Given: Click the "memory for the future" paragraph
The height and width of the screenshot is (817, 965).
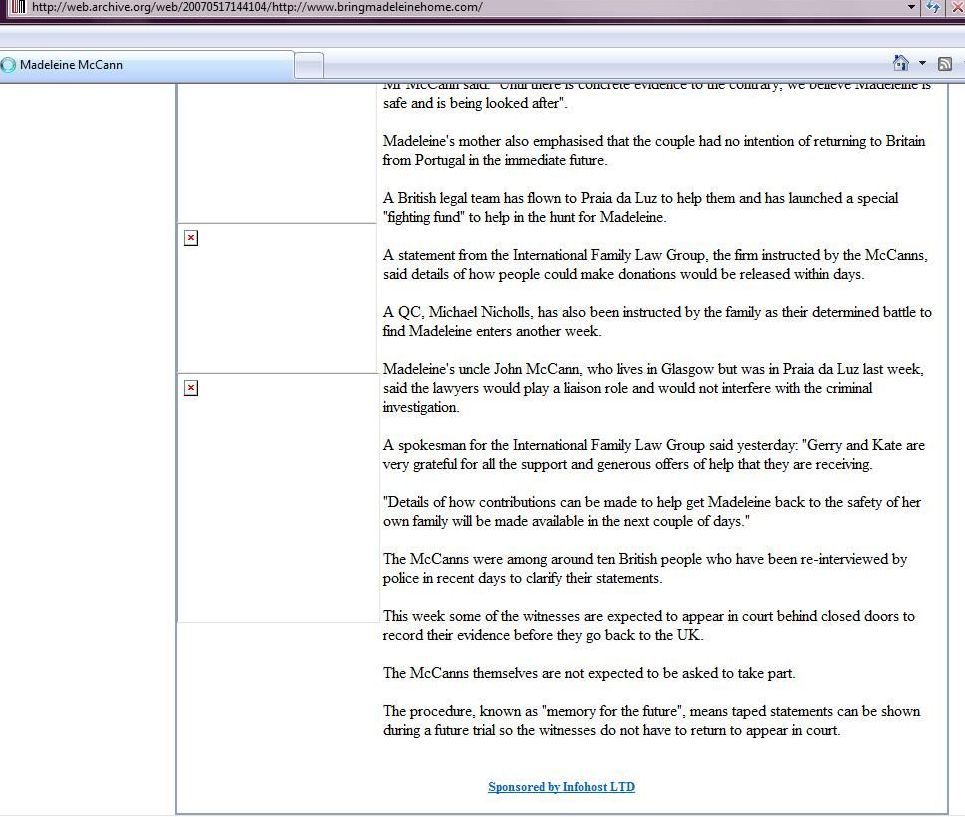Looking at the screenshot, I should 651,721.
